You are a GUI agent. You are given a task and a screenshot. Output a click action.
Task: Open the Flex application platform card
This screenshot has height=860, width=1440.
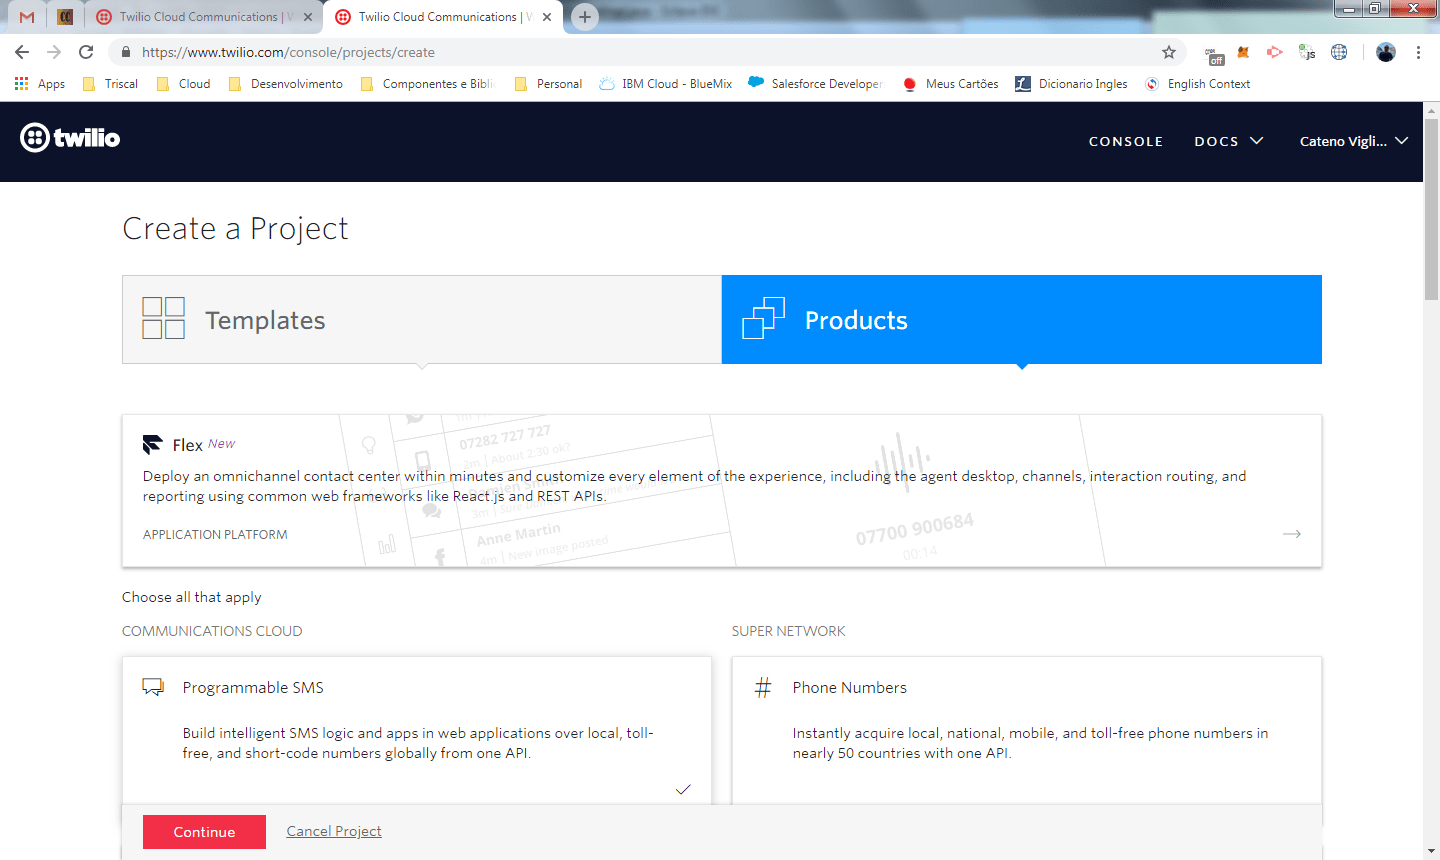coord(722,491)
